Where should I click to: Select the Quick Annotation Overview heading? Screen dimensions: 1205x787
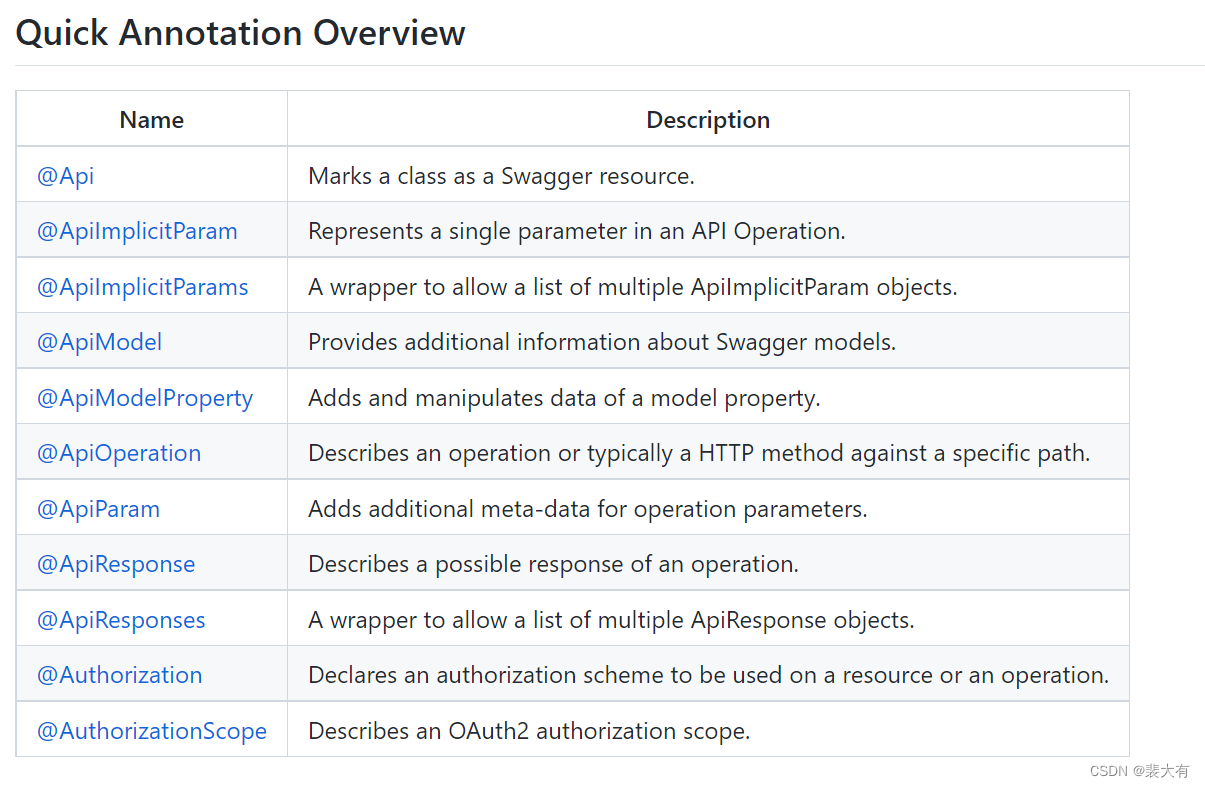pos(240,32)
